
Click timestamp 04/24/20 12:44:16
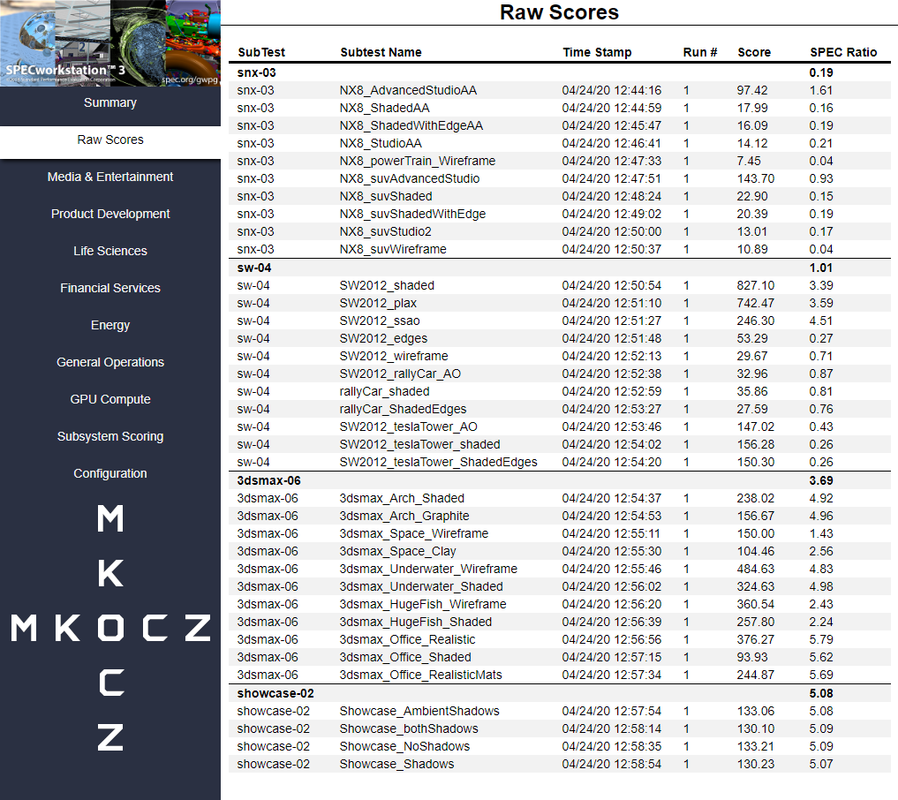[x=611, y=90]
